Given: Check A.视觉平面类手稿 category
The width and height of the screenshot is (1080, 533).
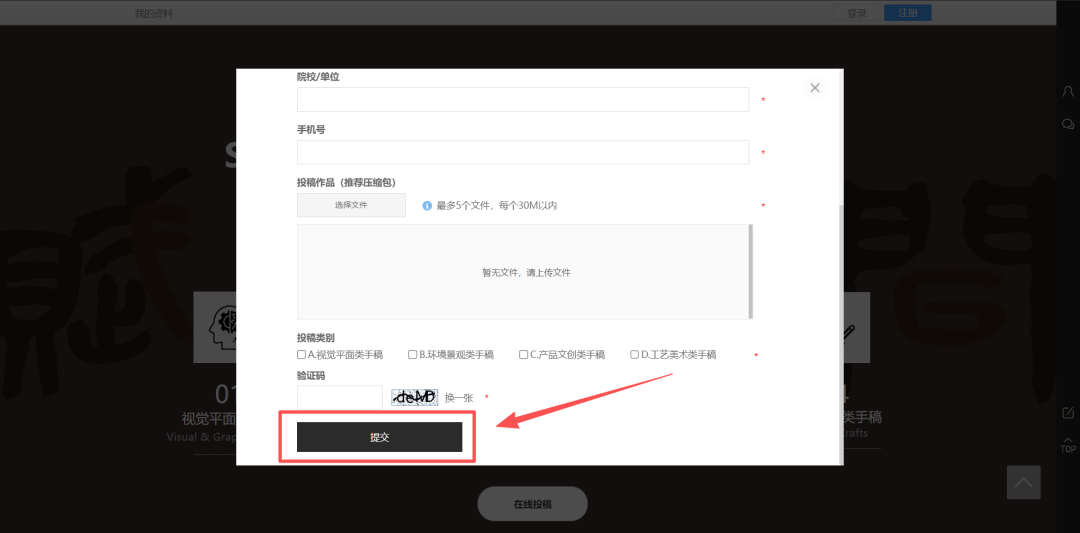Looking at the screenshot, I should click(301, 355).
